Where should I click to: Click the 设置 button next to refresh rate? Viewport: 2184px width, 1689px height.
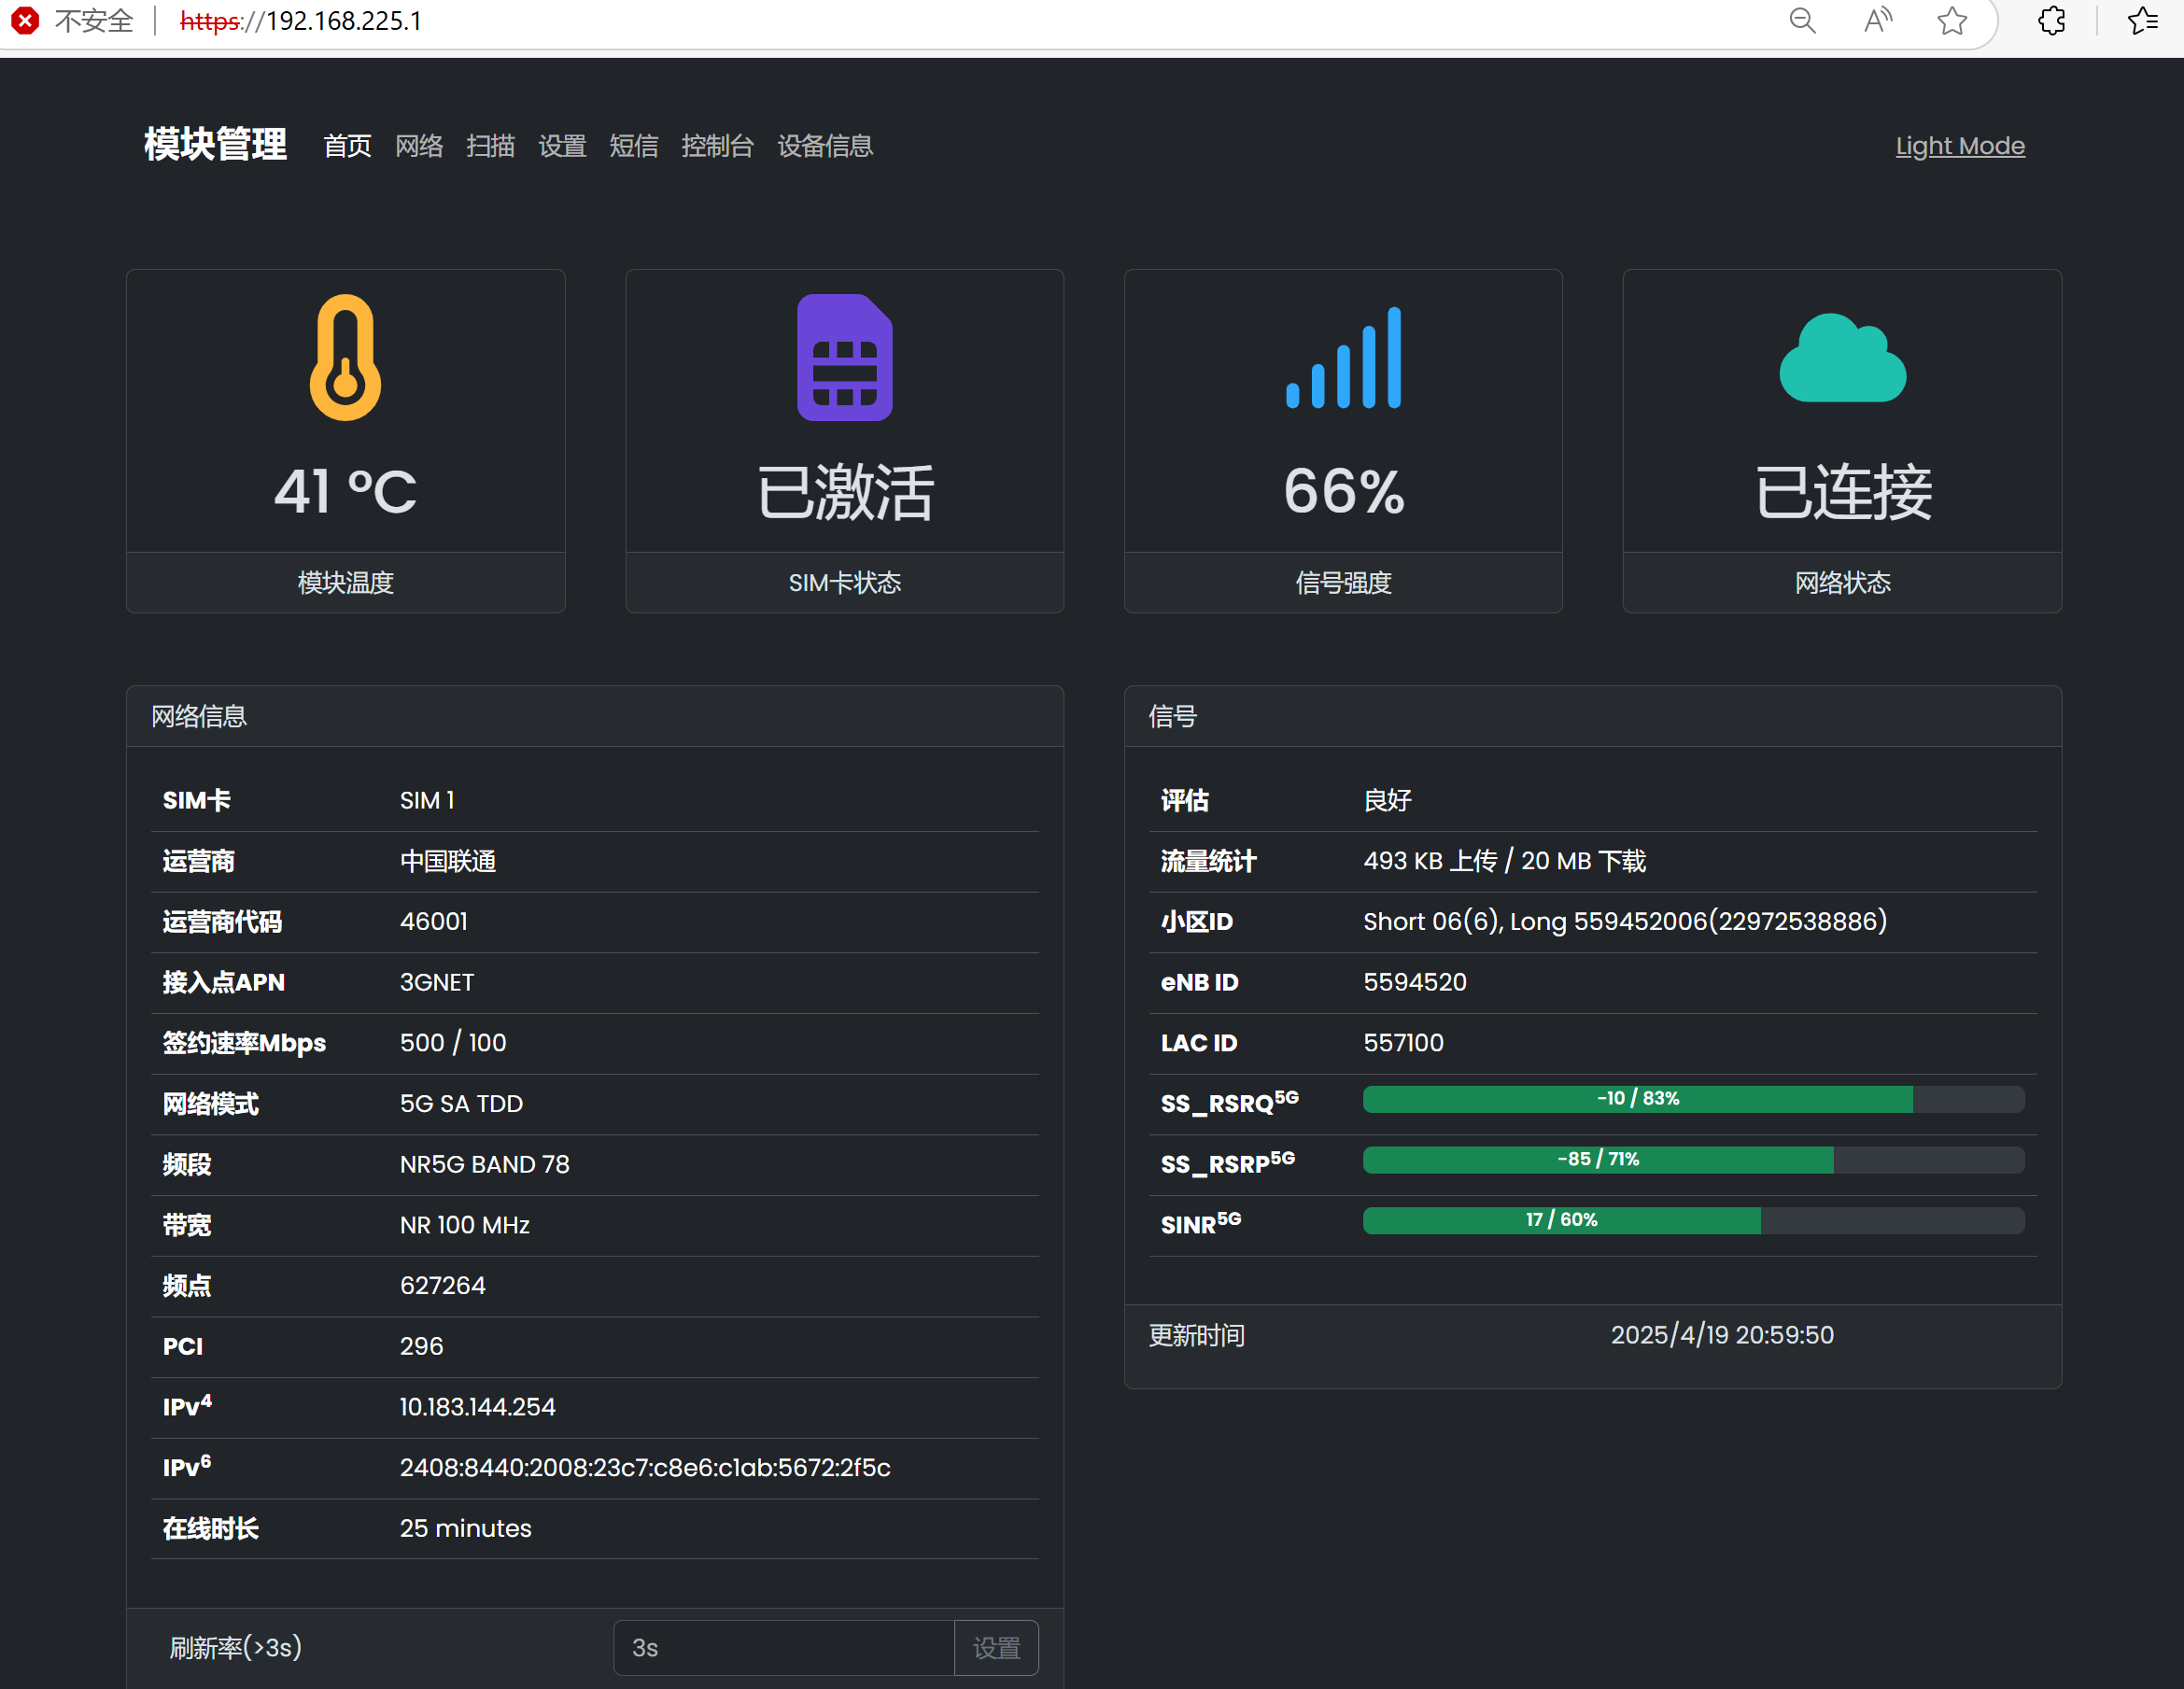coord(996,1647)
